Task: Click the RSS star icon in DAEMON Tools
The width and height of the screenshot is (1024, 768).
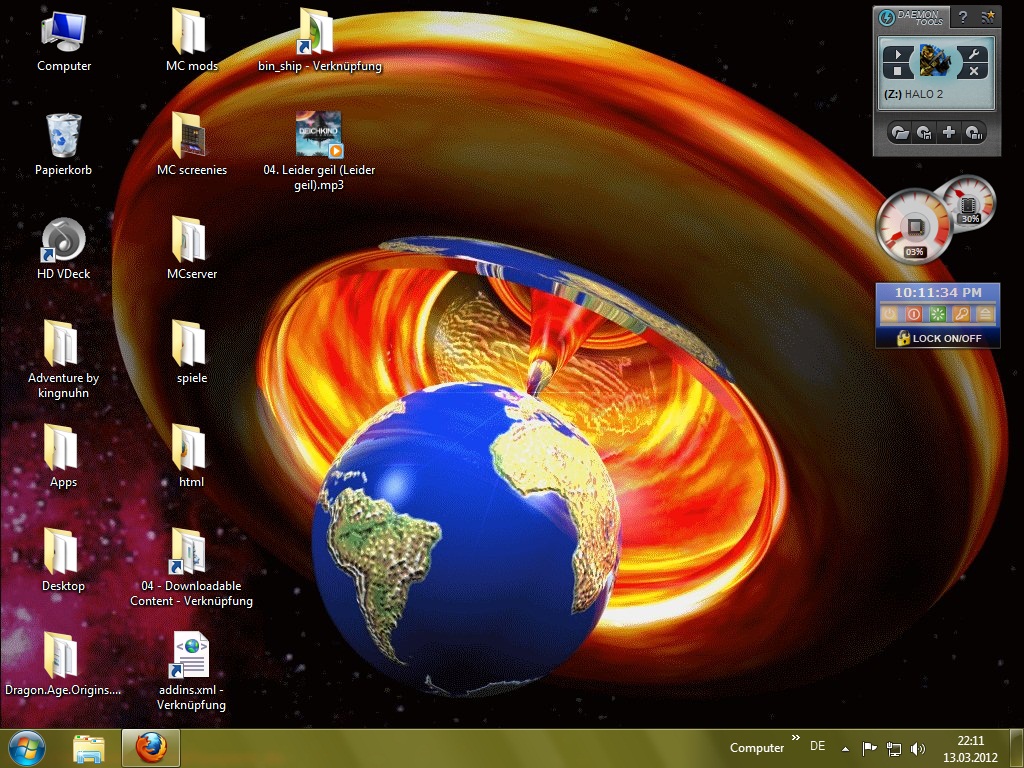Action: 988,17
